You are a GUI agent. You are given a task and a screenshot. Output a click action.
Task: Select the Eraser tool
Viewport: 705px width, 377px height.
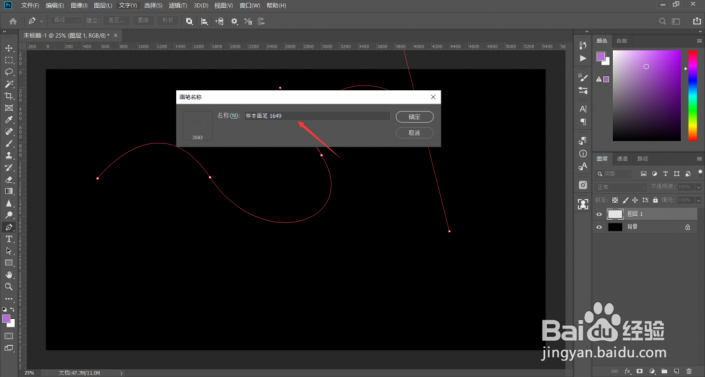[9, 180]
